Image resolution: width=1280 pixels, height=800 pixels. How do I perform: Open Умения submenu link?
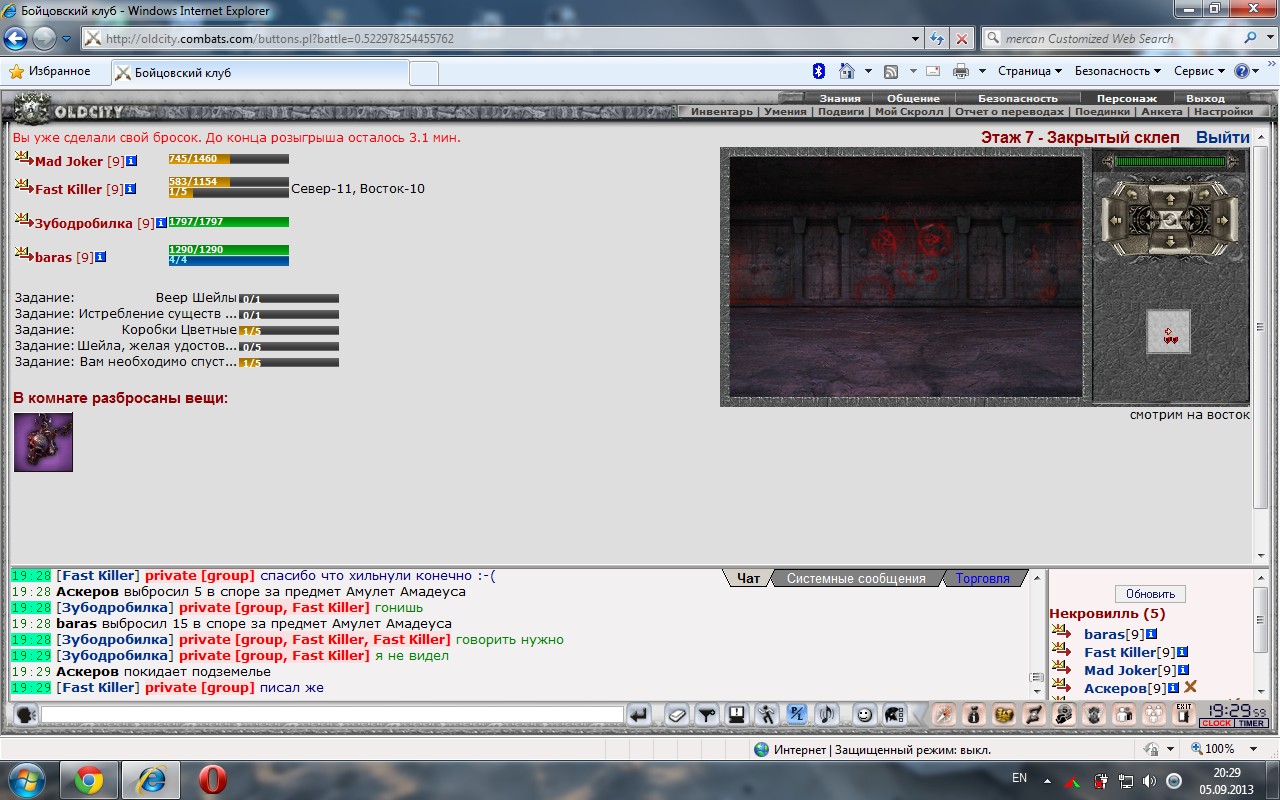[785, 112]
